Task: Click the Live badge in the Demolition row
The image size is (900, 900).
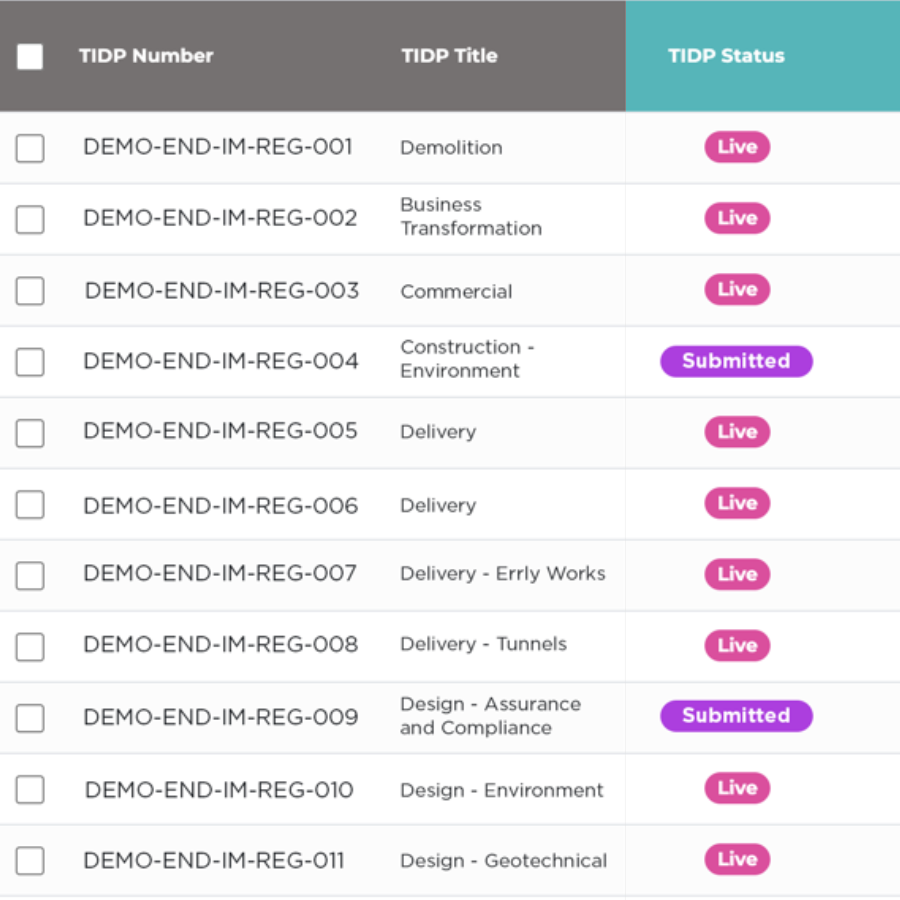Action: click(737, 147)
